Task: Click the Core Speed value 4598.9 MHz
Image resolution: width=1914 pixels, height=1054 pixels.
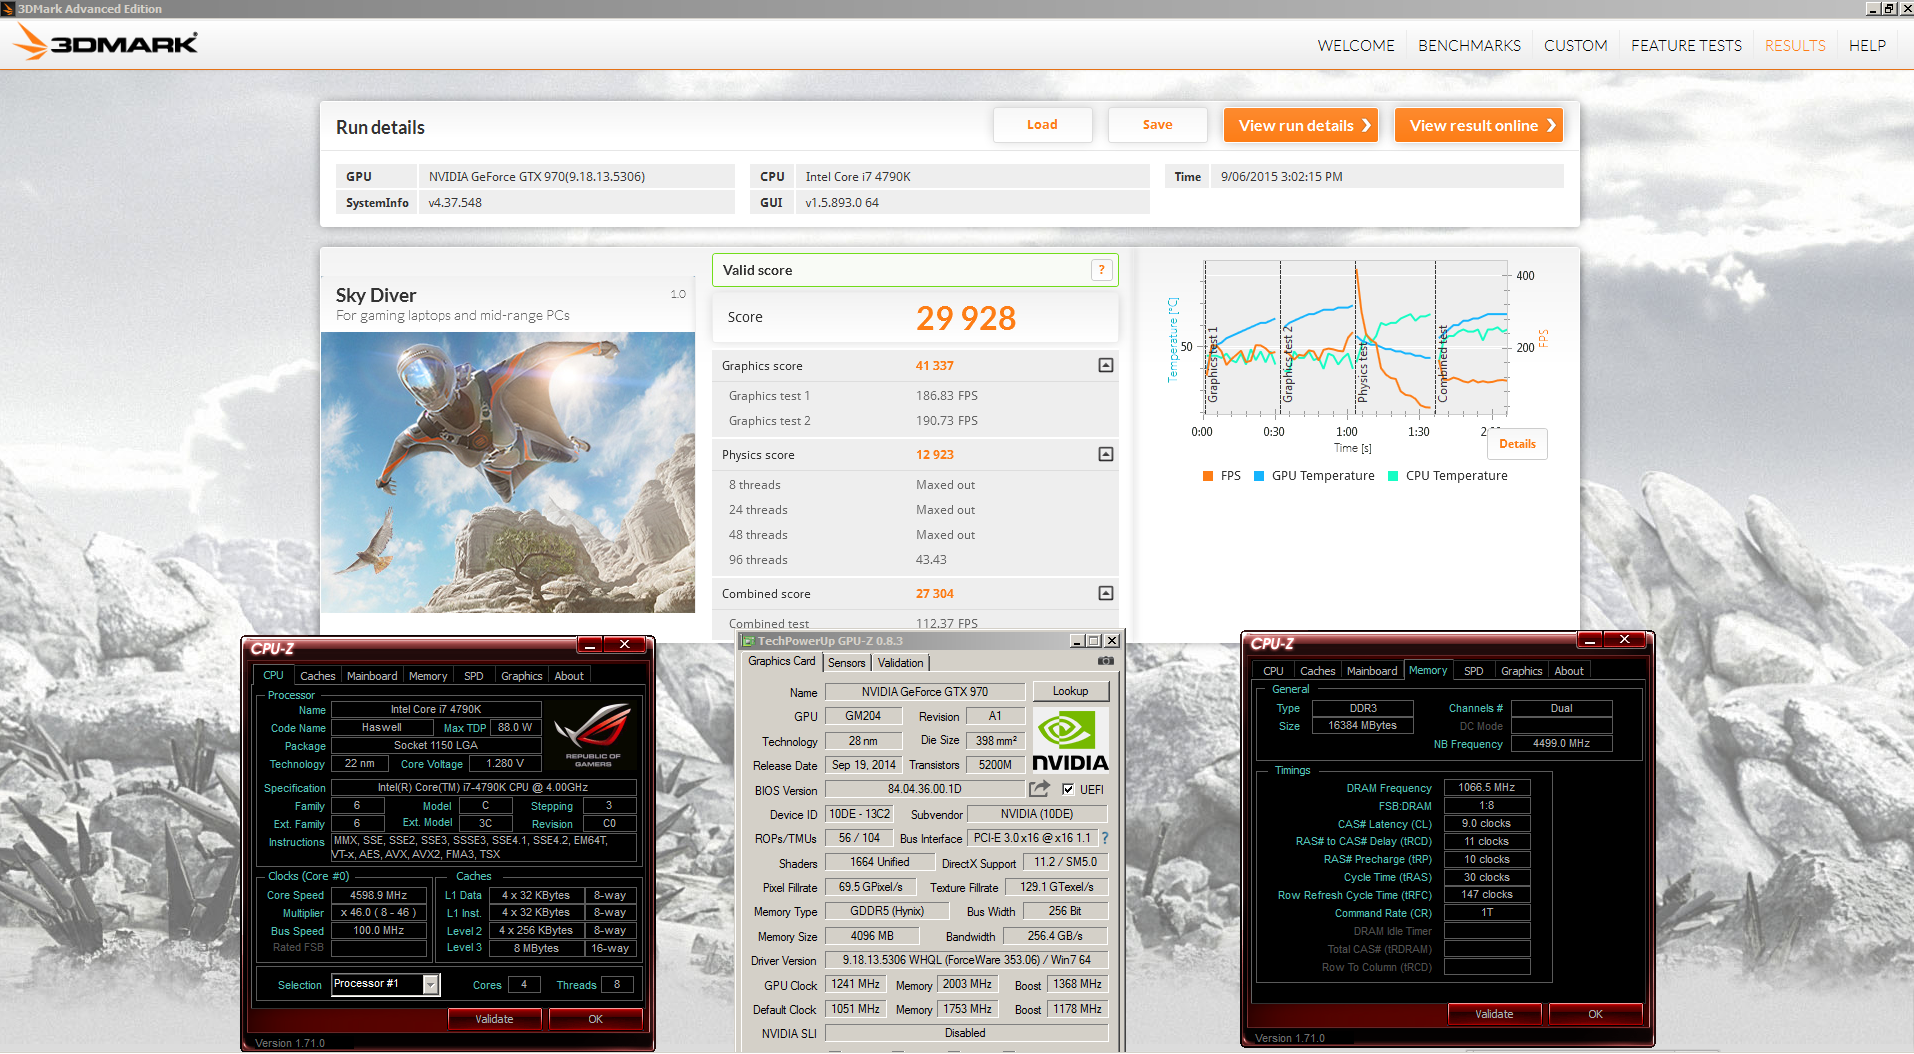Action: point(378,895)
